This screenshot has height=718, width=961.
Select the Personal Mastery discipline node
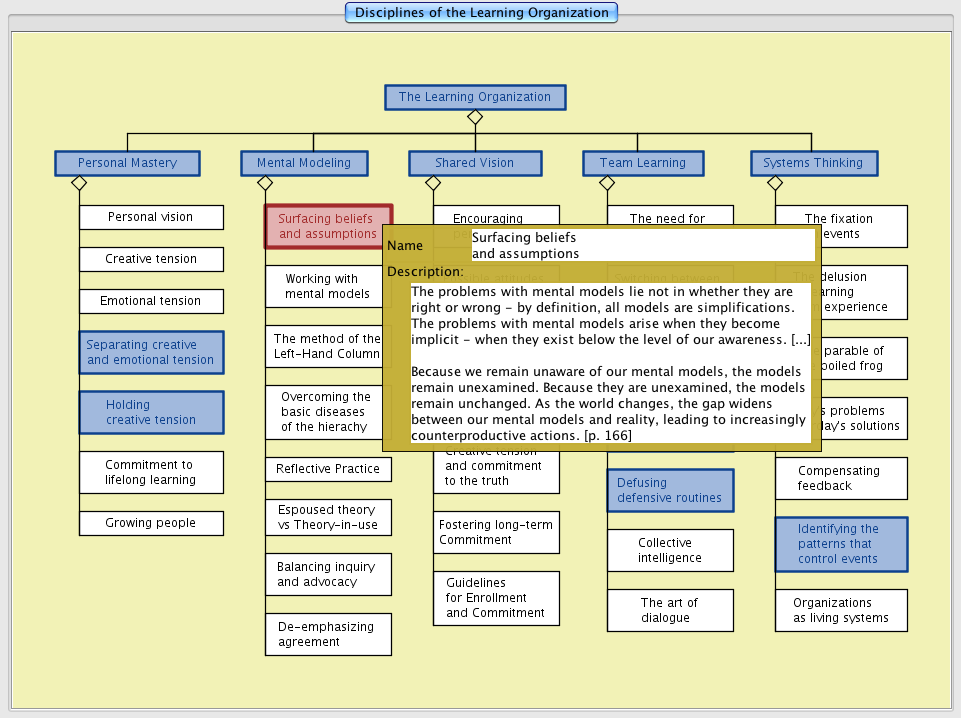pos(127,163)
